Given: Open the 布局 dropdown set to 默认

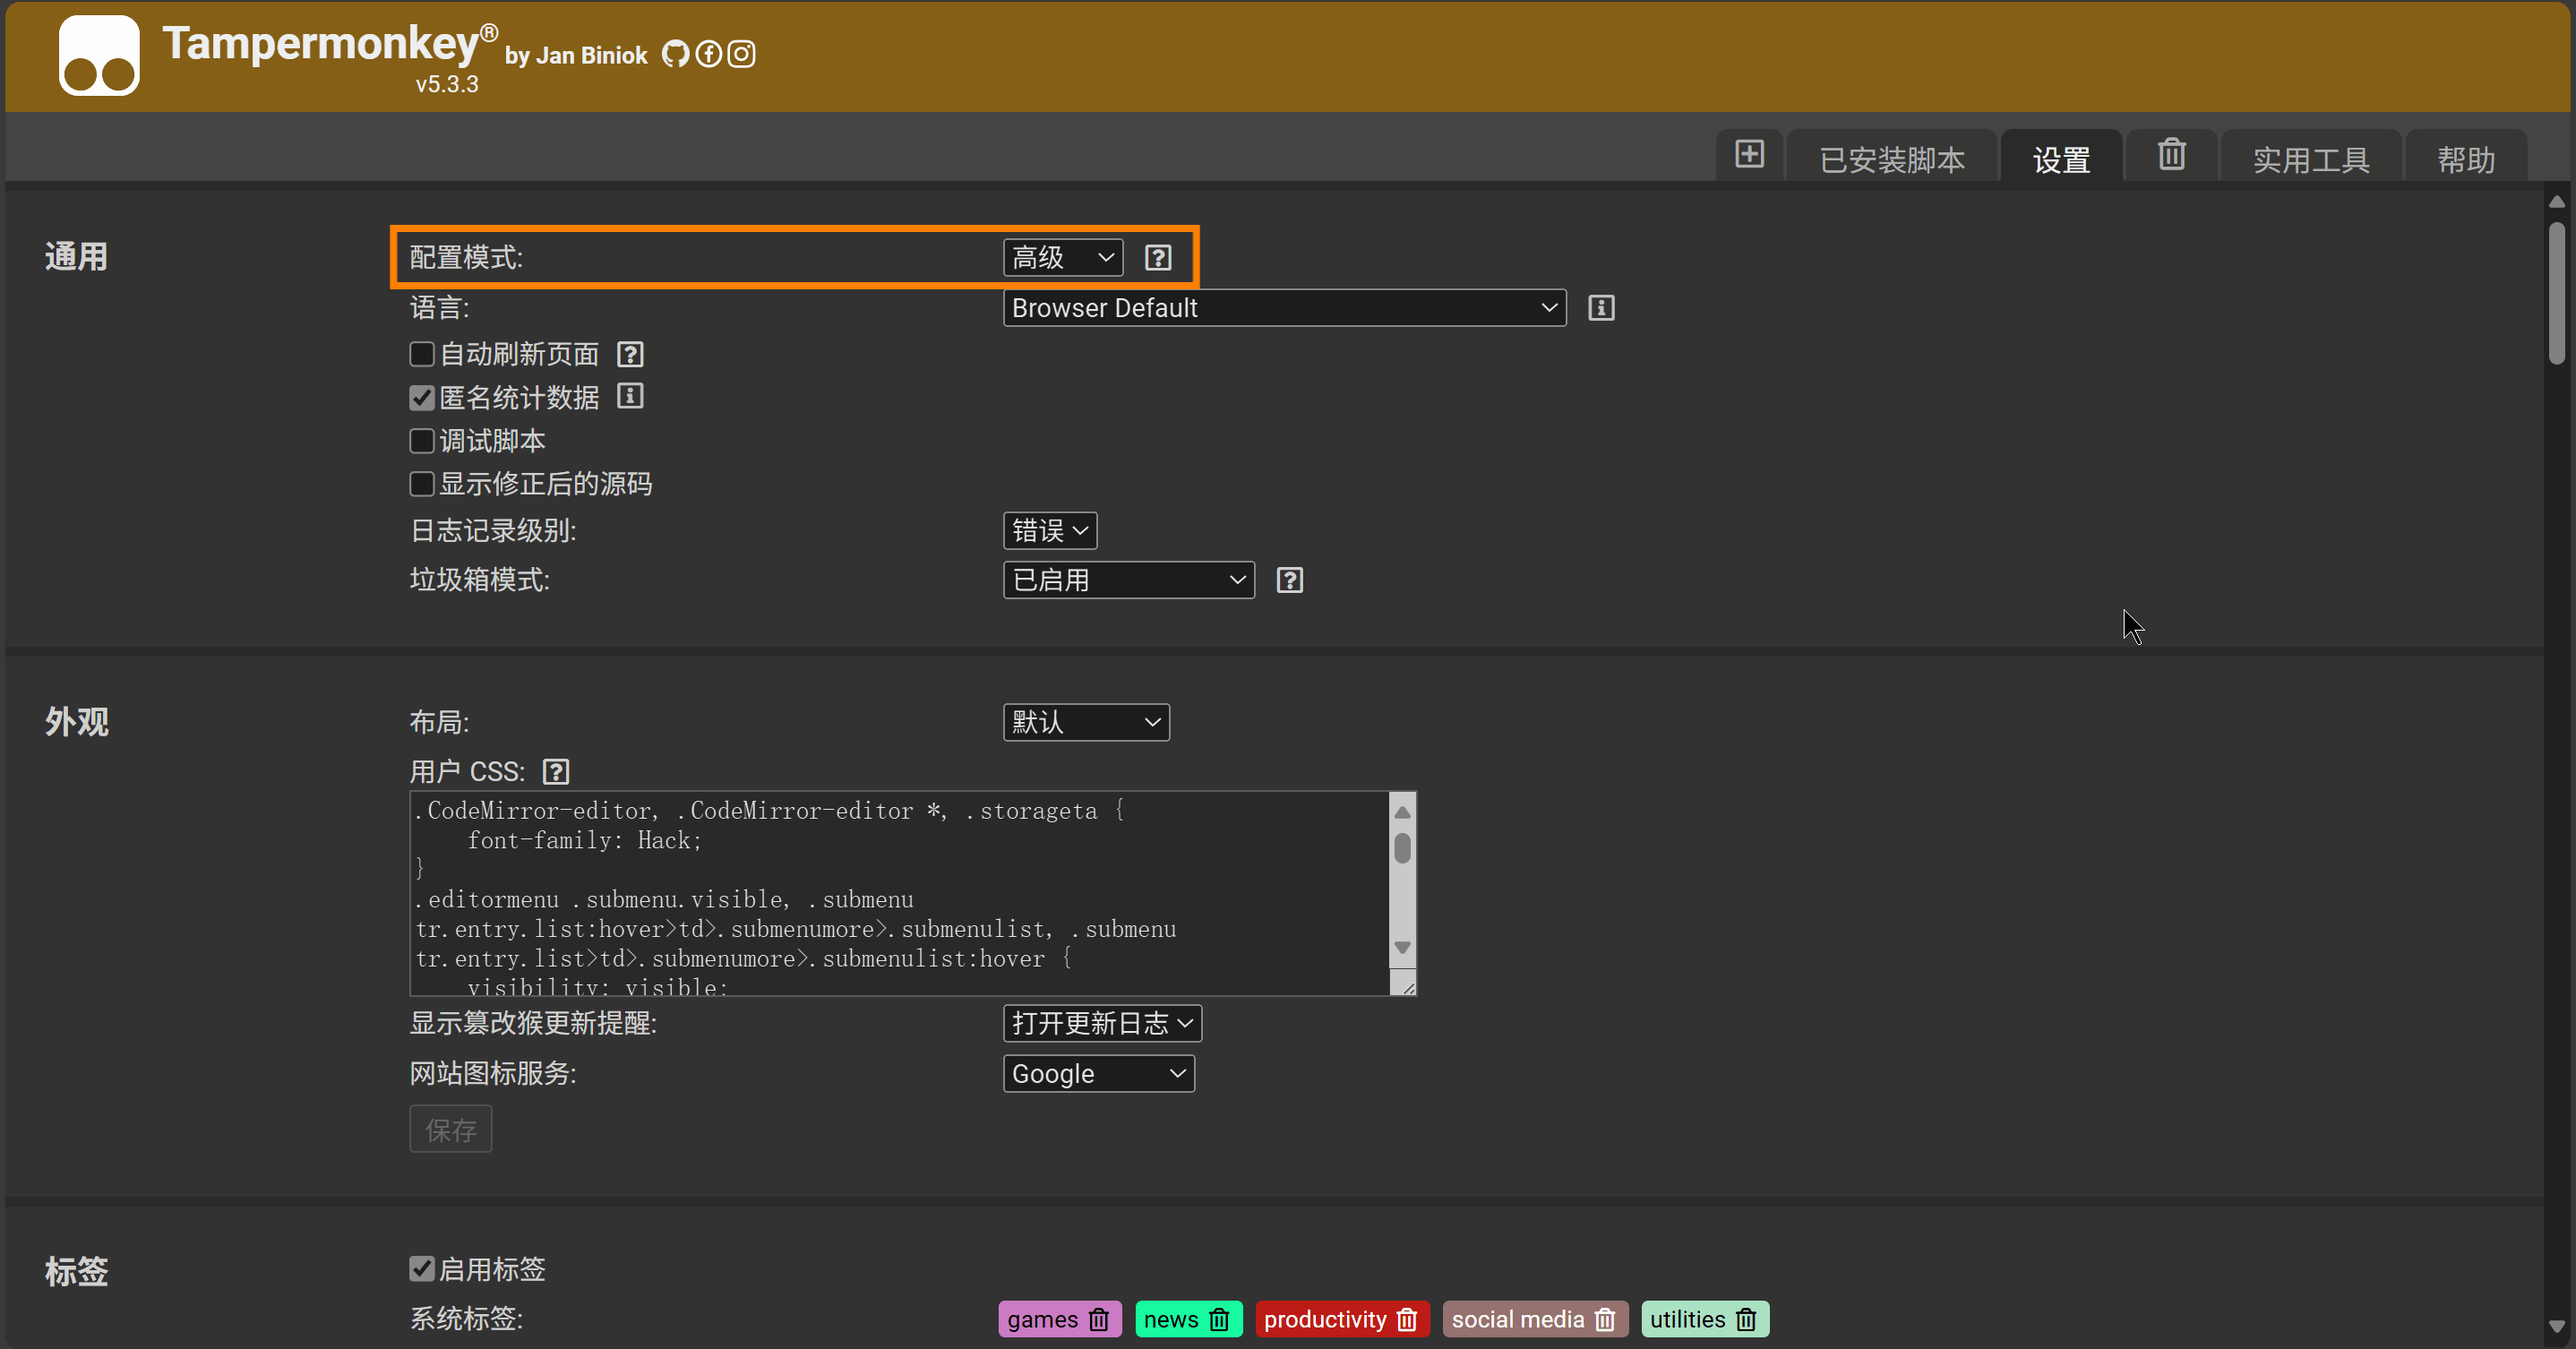Looking at the screenshot, I should (1086, 722).
